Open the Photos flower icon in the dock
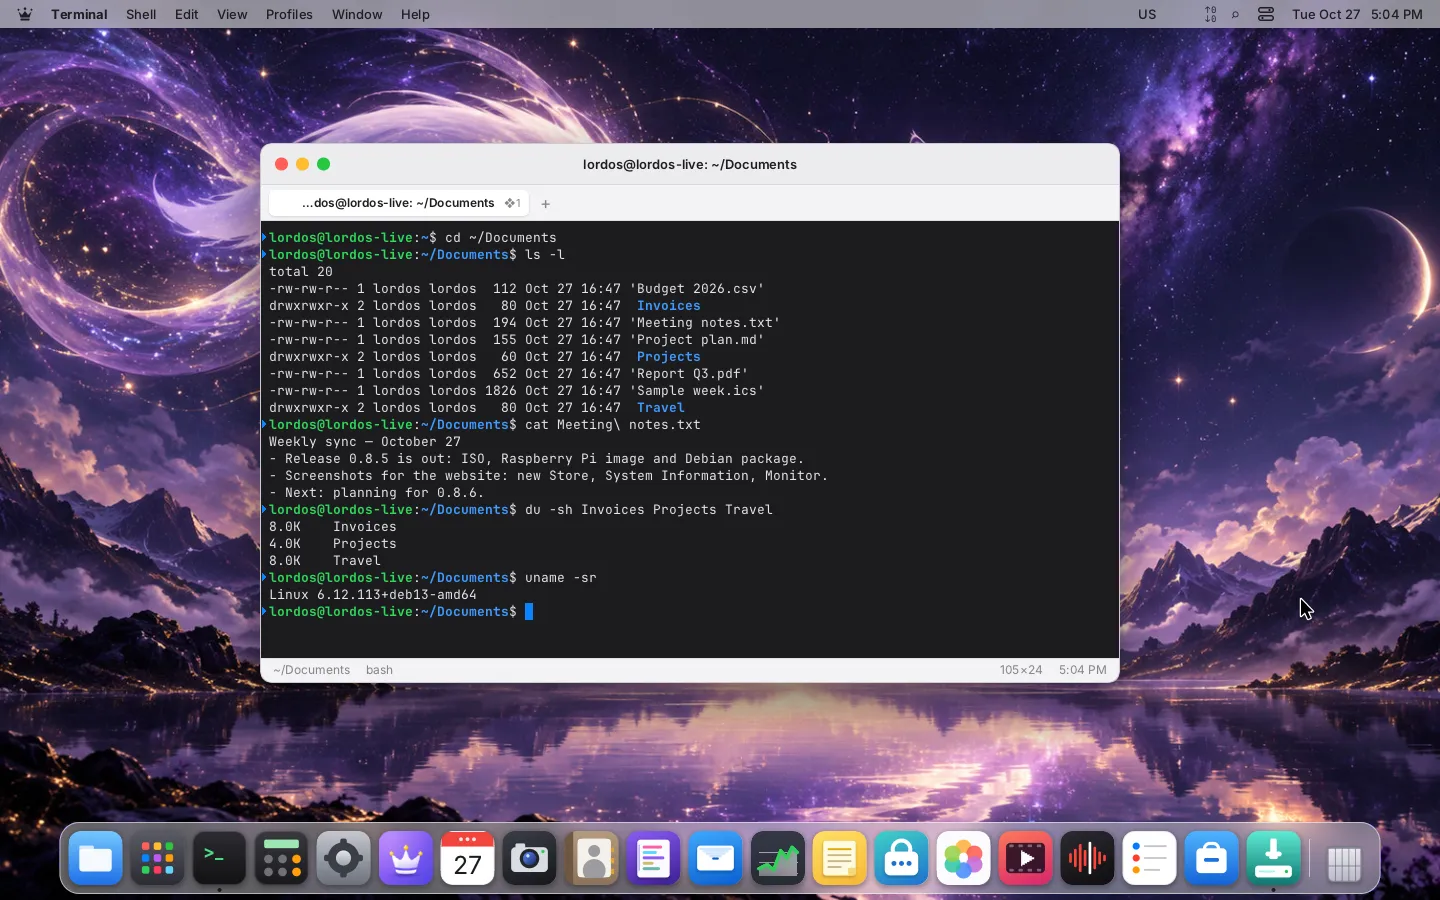 [964, 858]
